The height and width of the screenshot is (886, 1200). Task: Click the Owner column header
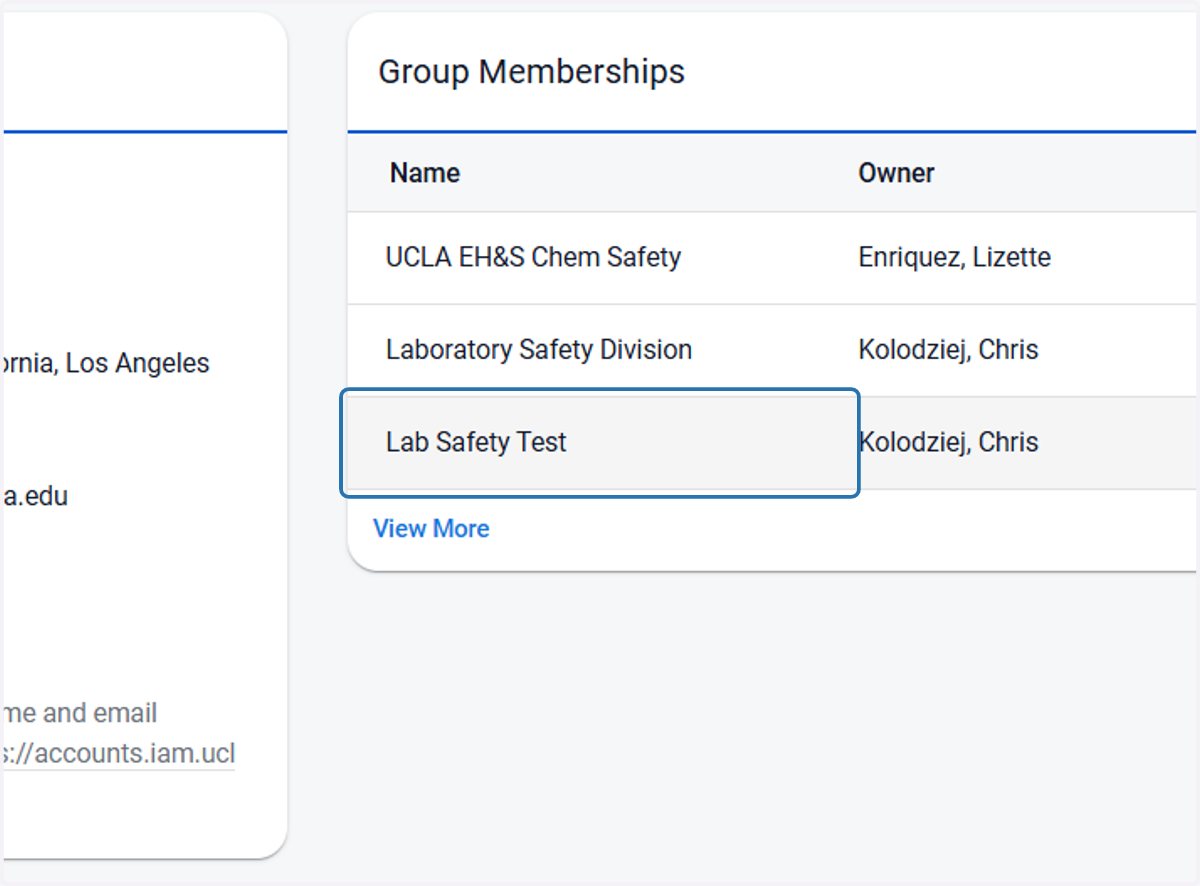(896, 173)
